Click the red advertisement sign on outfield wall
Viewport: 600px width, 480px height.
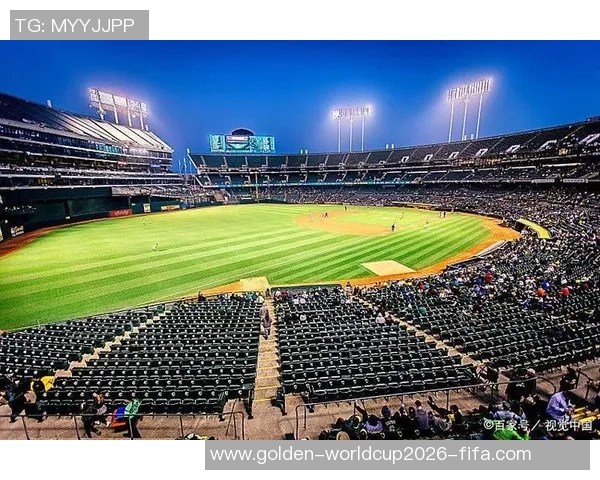tap(121, 213)
